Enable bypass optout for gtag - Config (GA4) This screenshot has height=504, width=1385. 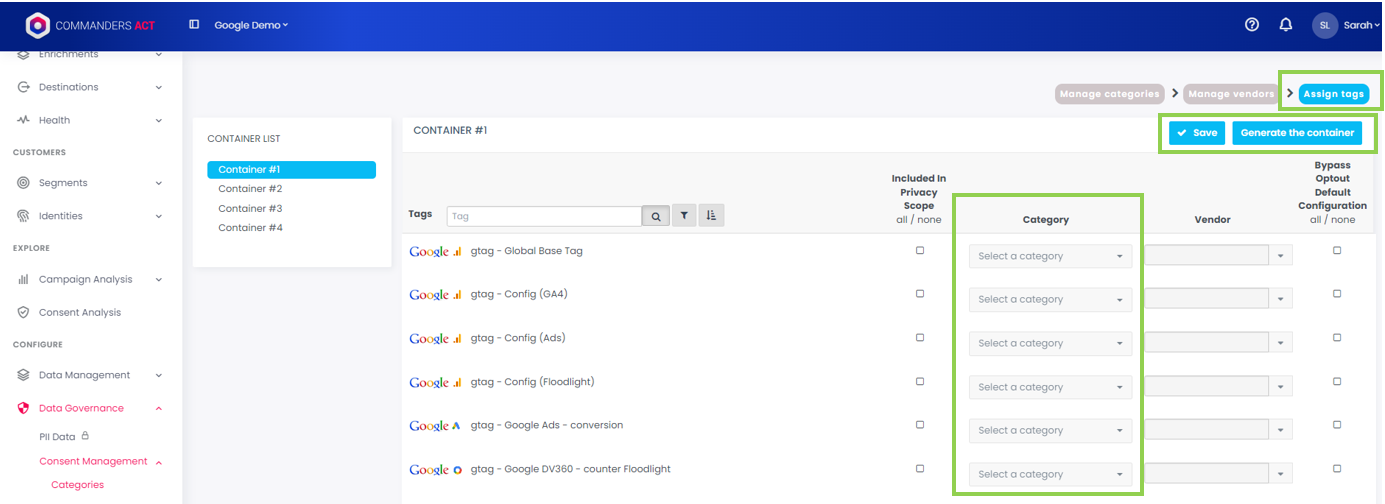pyautogui.click(x=1337, y=294)
